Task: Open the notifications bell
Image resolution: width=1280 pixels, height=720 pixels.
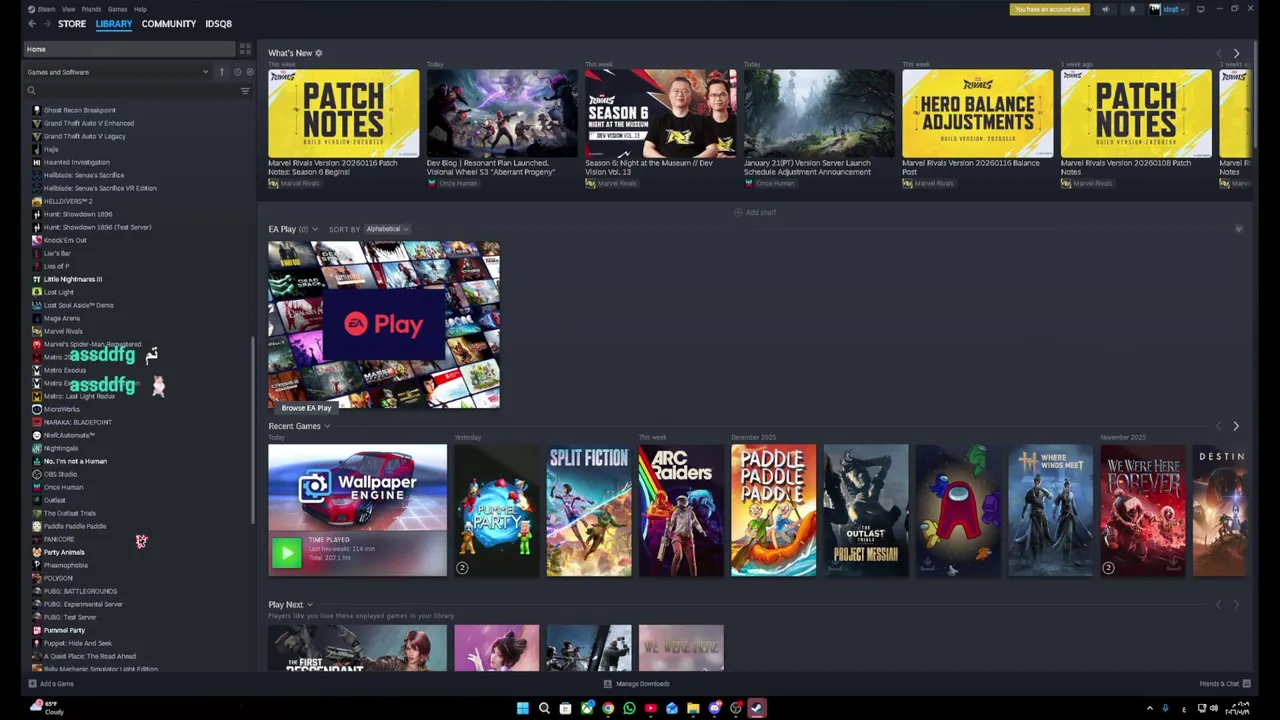Action: tap(1132, 9)
